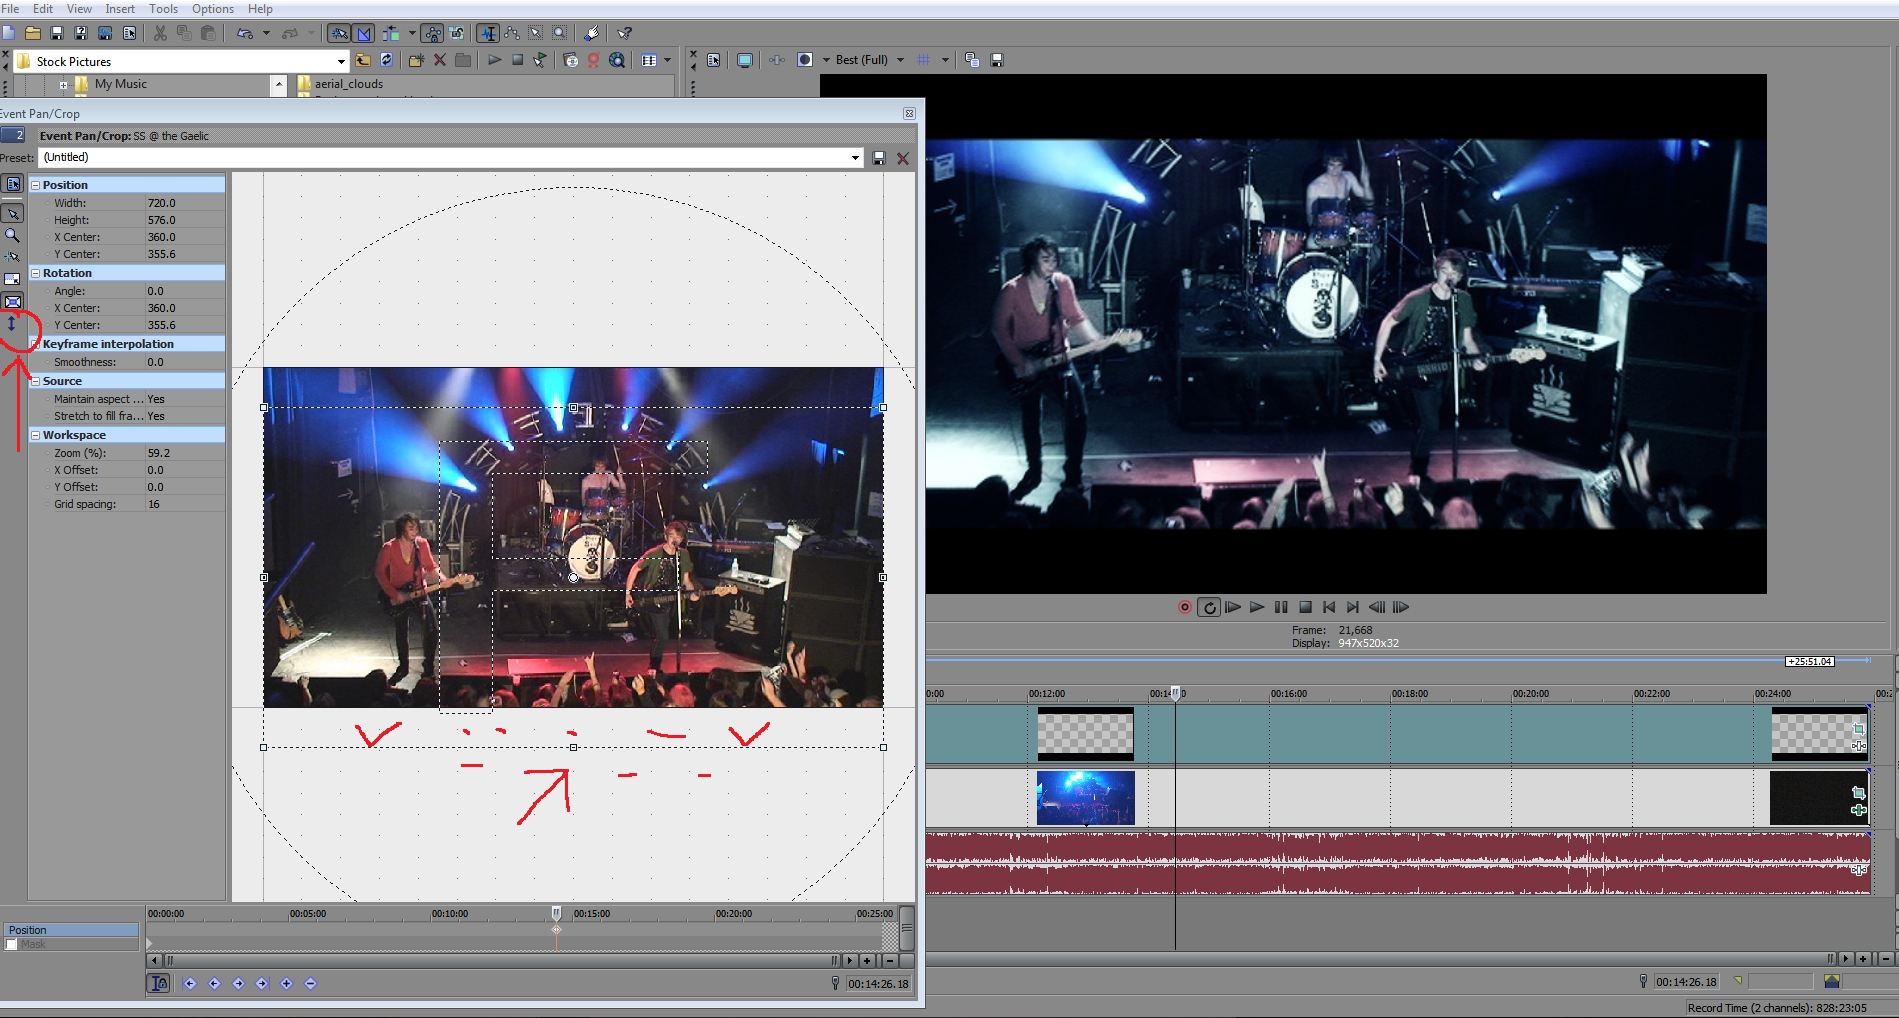The image size is (1899, 1018).
Task: Open the File menu
Action: coord(11,9)
